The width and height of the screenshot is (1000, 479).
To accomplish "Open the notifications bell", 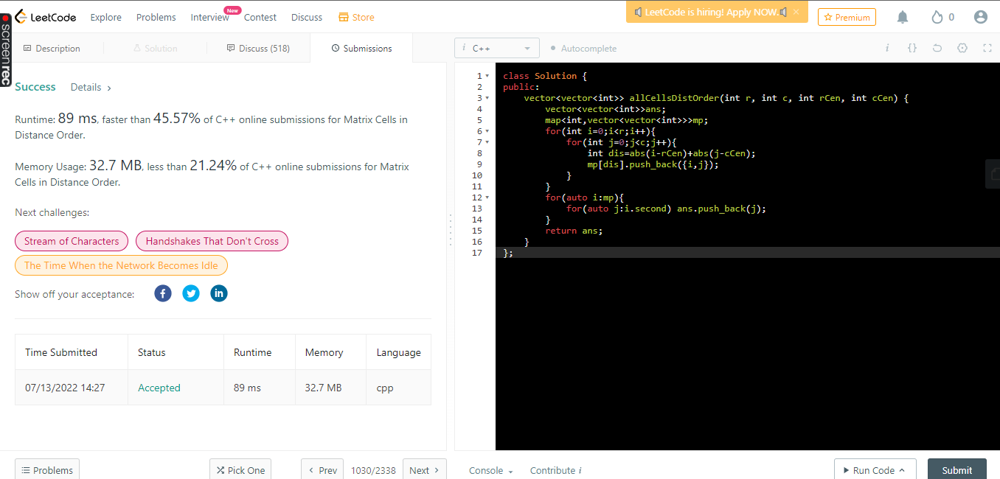I will (x=902, y=17).
